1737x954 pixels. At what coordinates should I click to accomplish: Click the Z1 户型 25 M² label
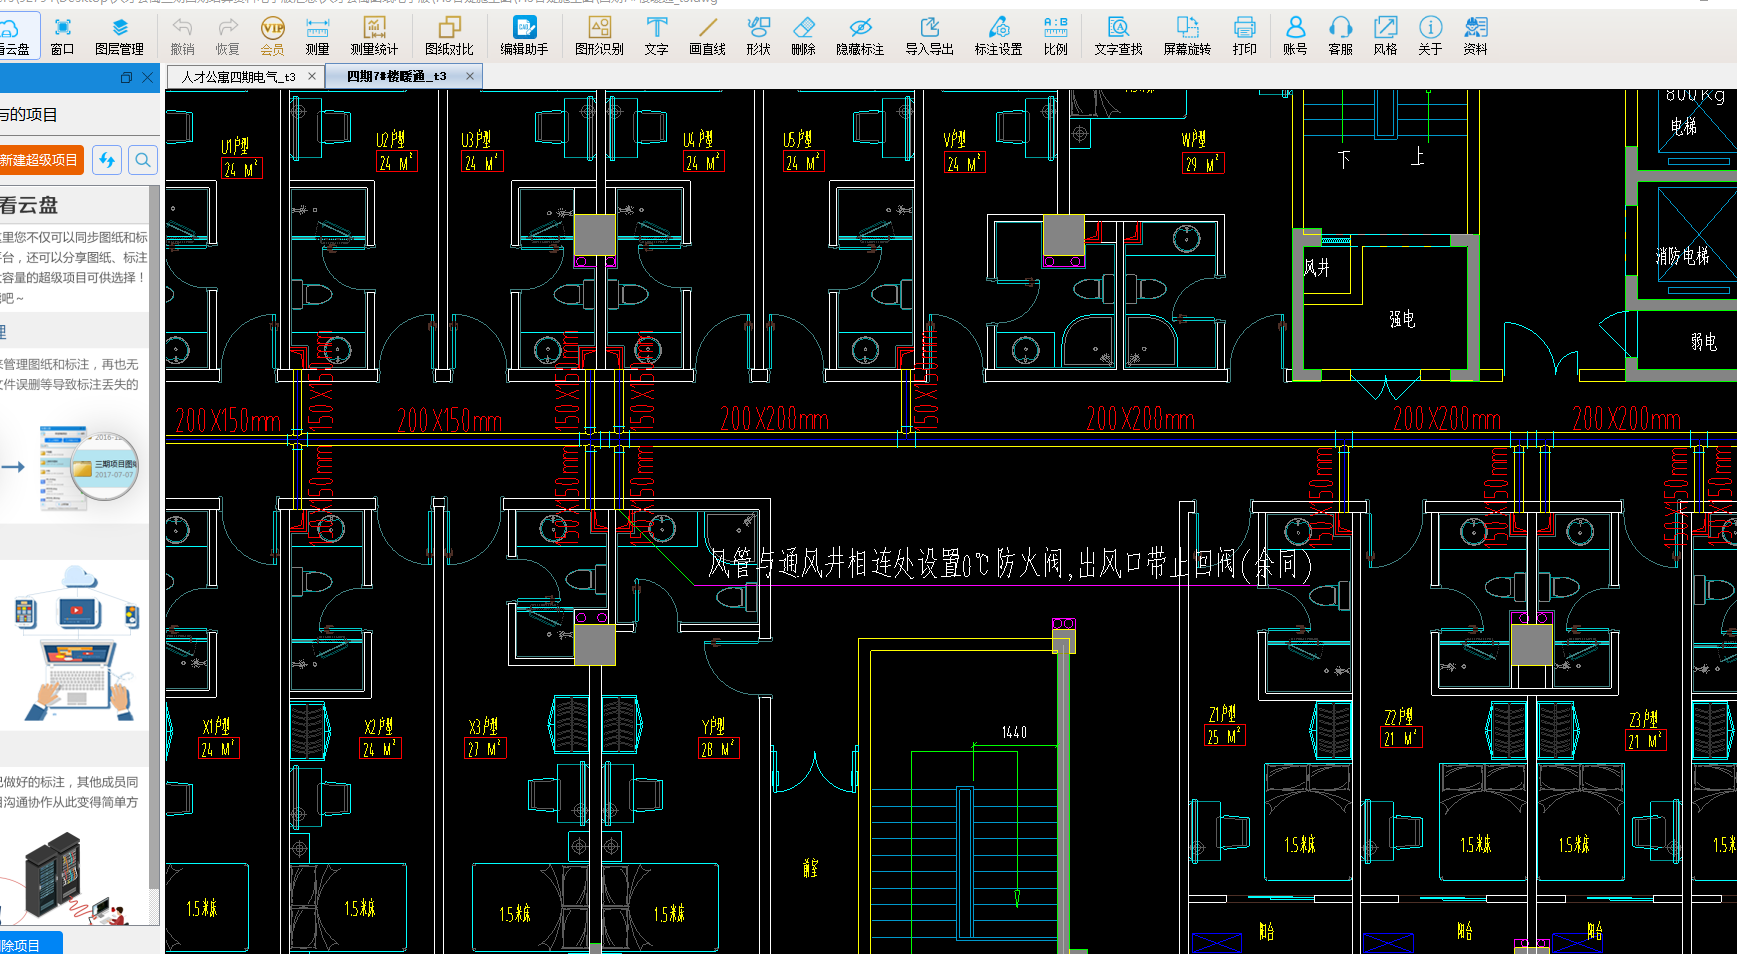point(1224,736)
